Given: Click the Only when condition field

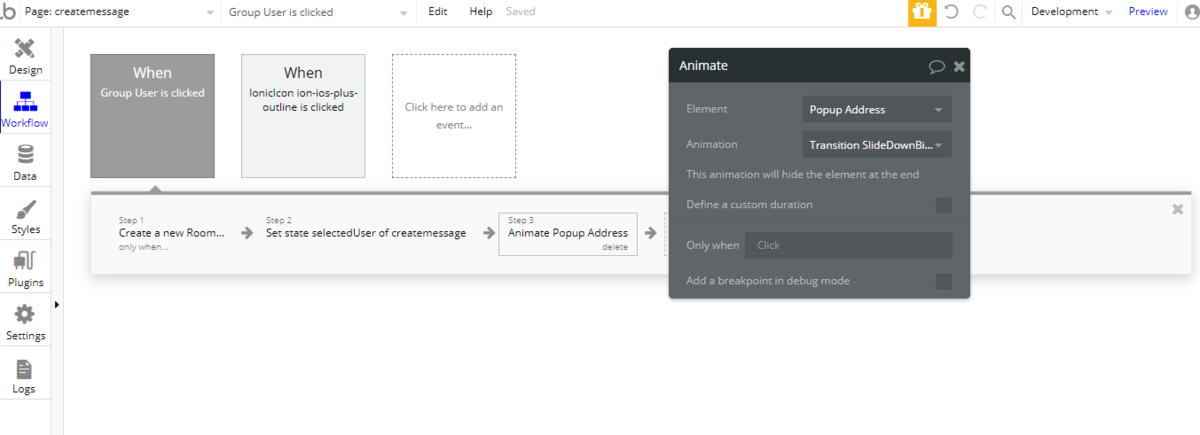Looking at the screenshot, I should click(848, 245).
